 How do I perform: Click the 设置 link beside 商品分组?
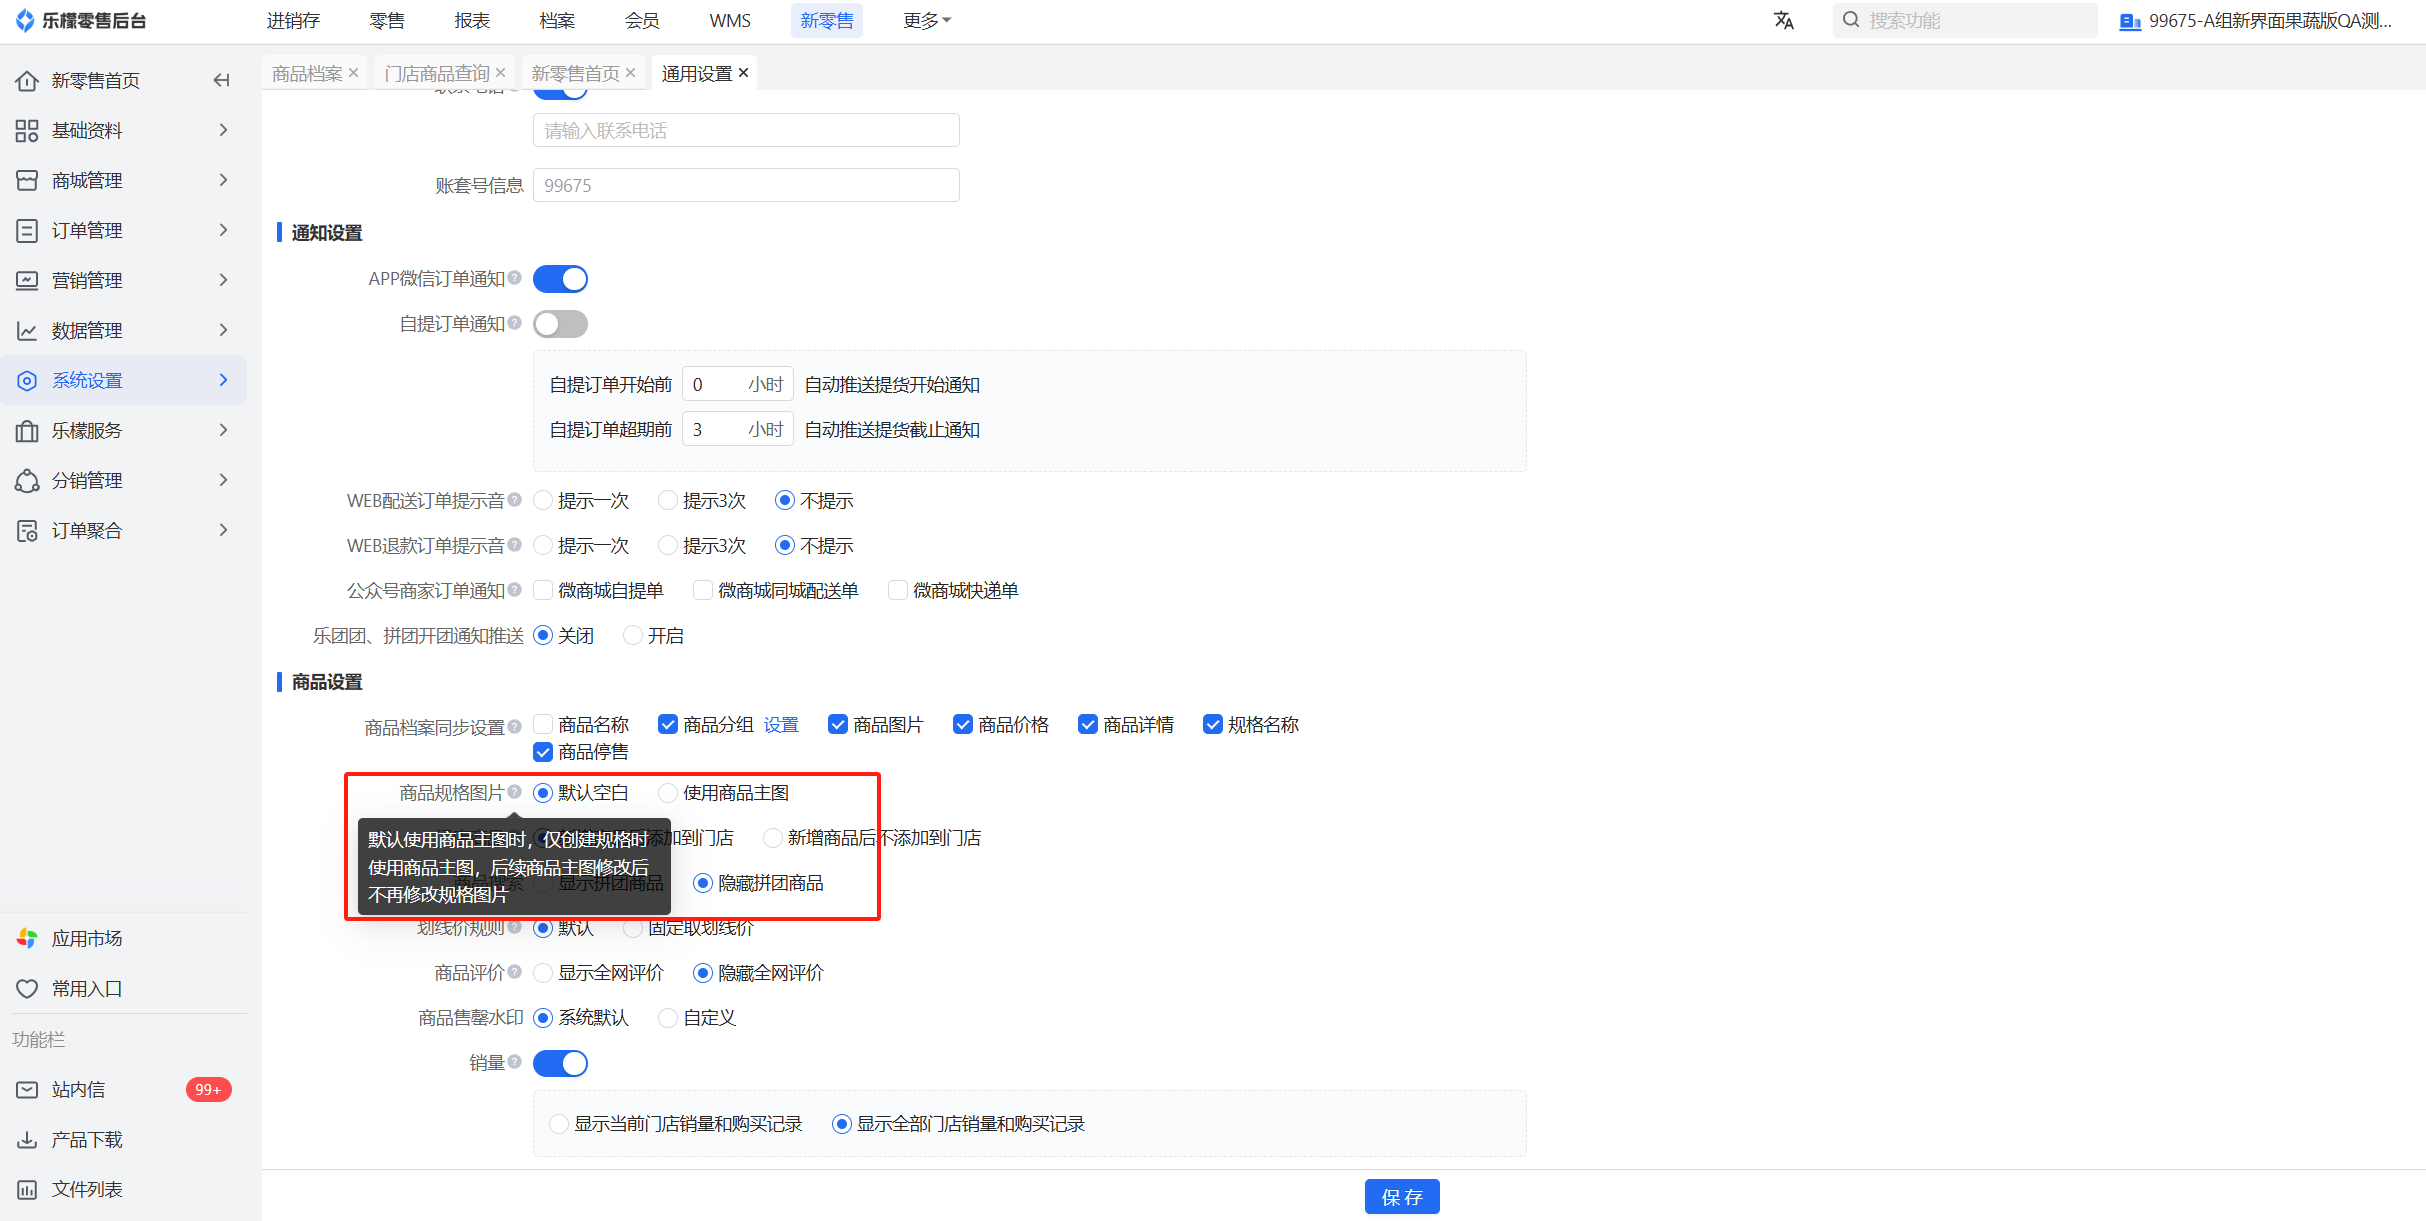(781, 724)
